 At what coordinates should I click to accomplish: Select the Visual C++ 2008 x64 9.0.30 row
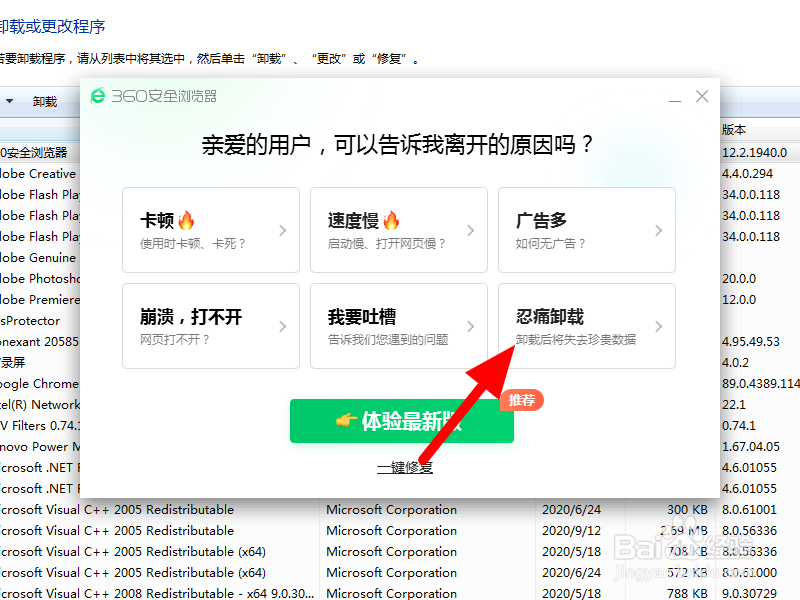400,592
